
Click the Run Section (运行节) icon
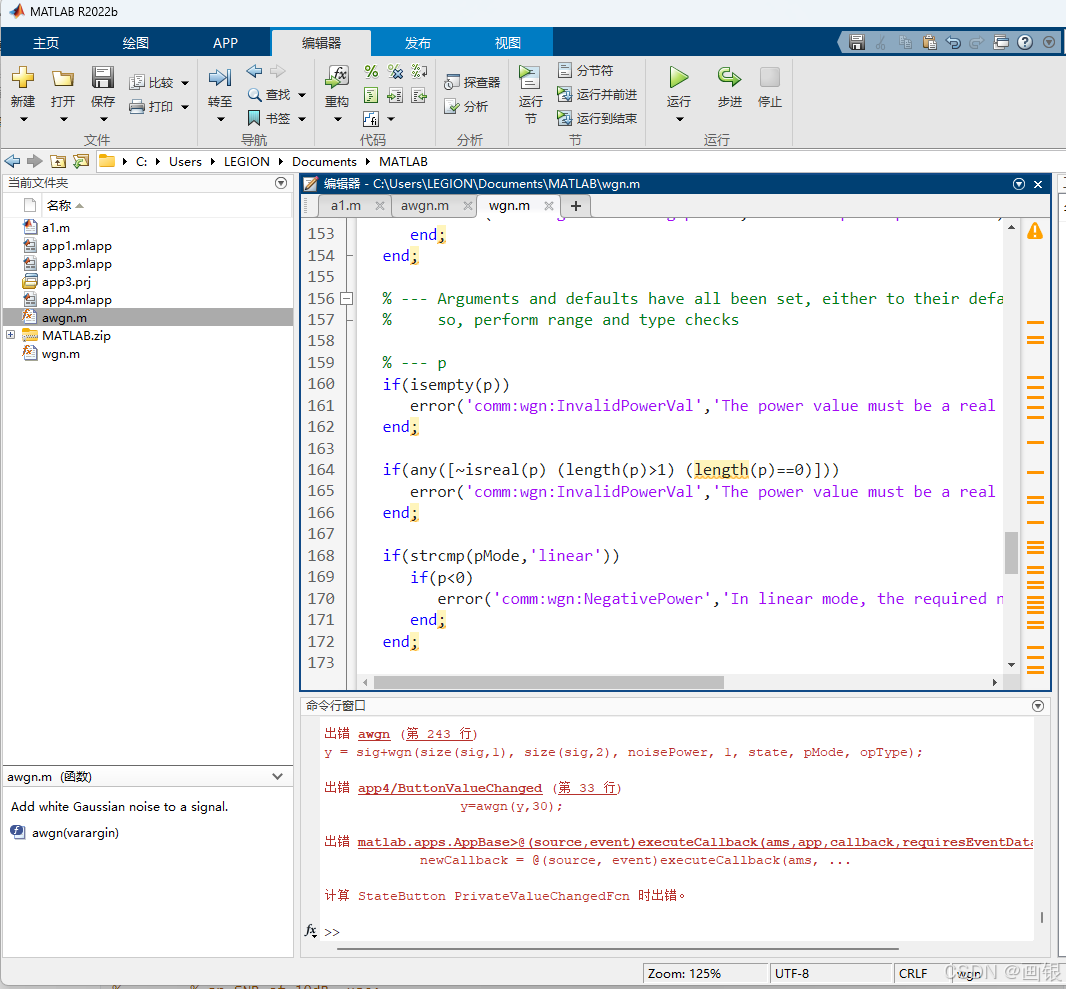click(530, 77)
